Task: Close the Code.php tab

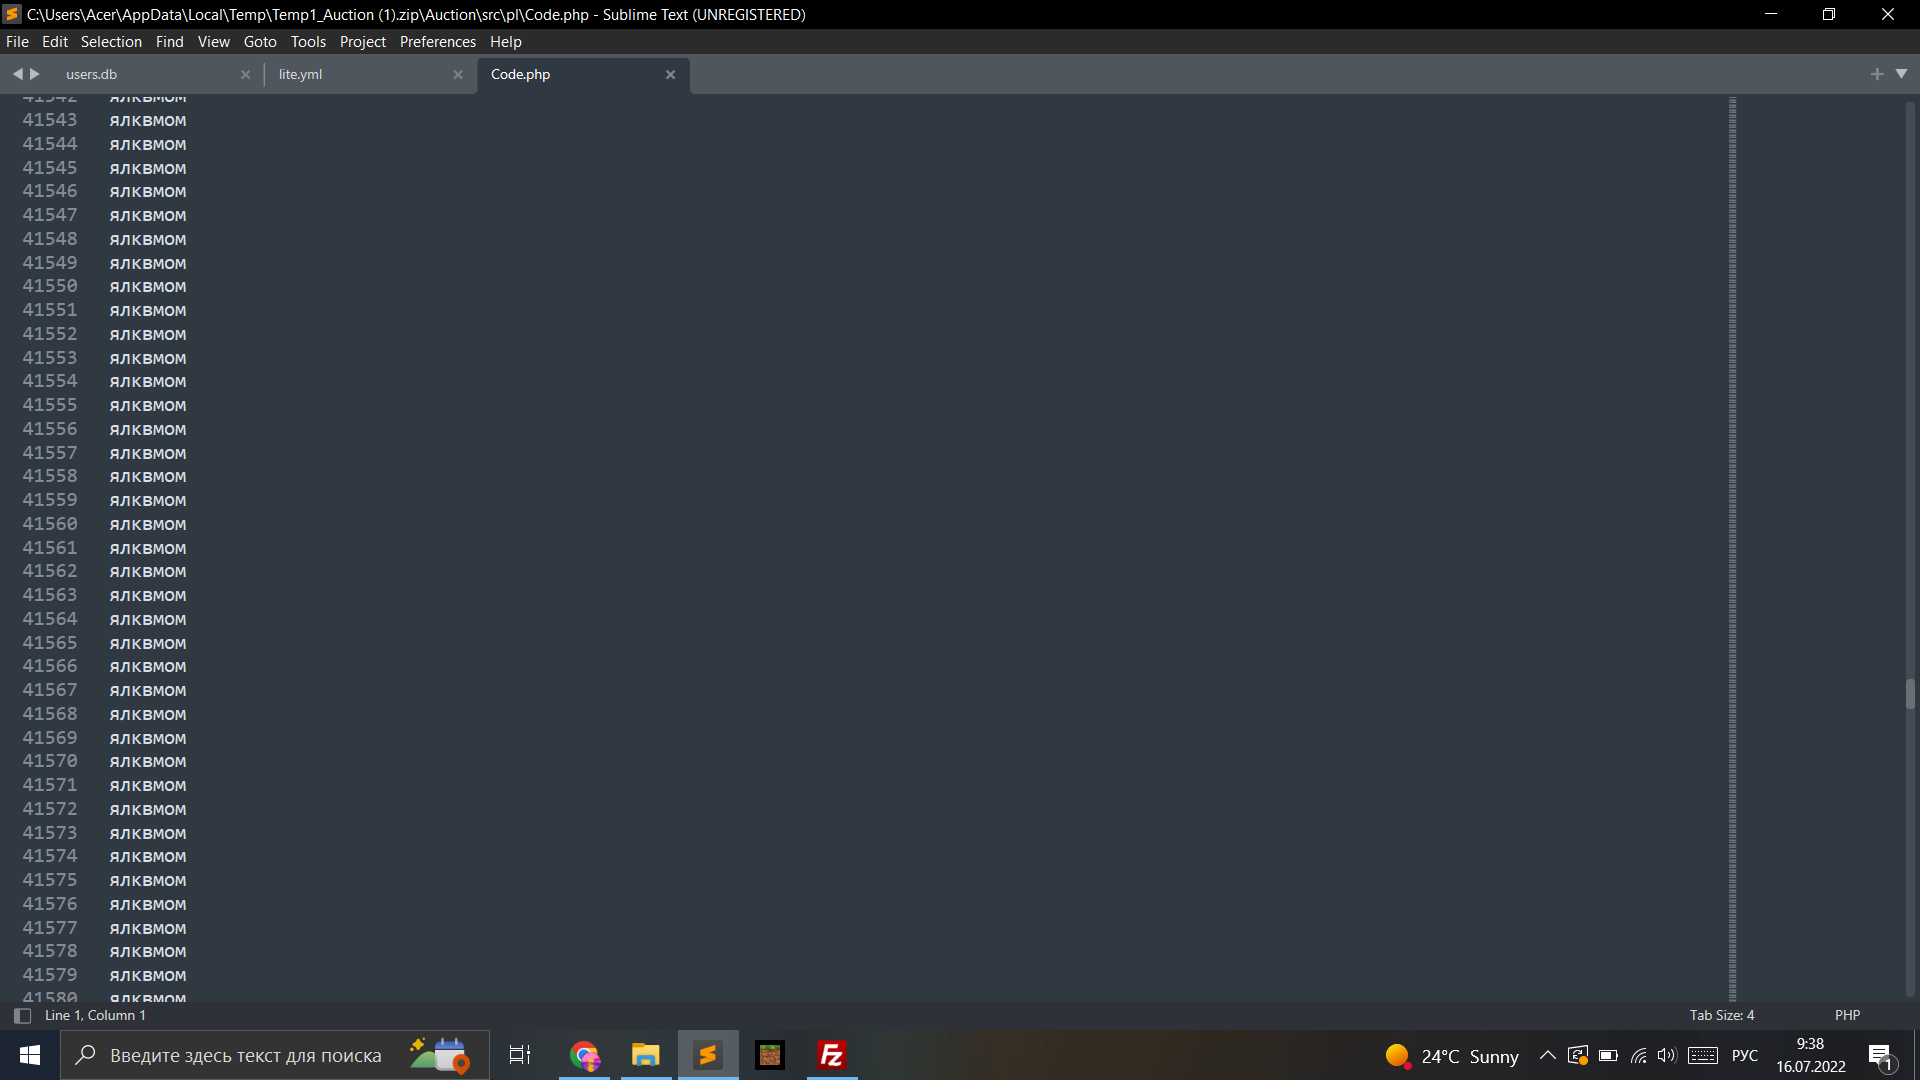Action: [x=671, y=75]
